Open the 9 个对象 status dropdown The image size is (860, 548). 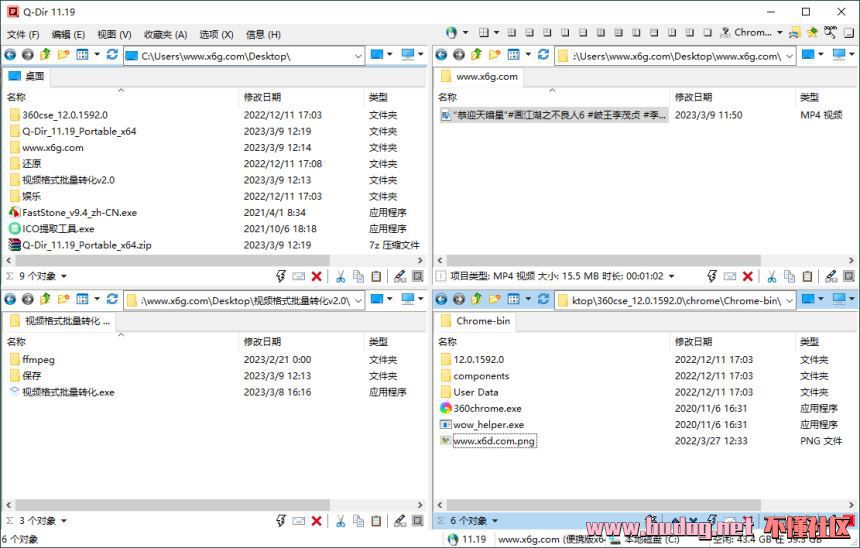[x=64, y=276]
